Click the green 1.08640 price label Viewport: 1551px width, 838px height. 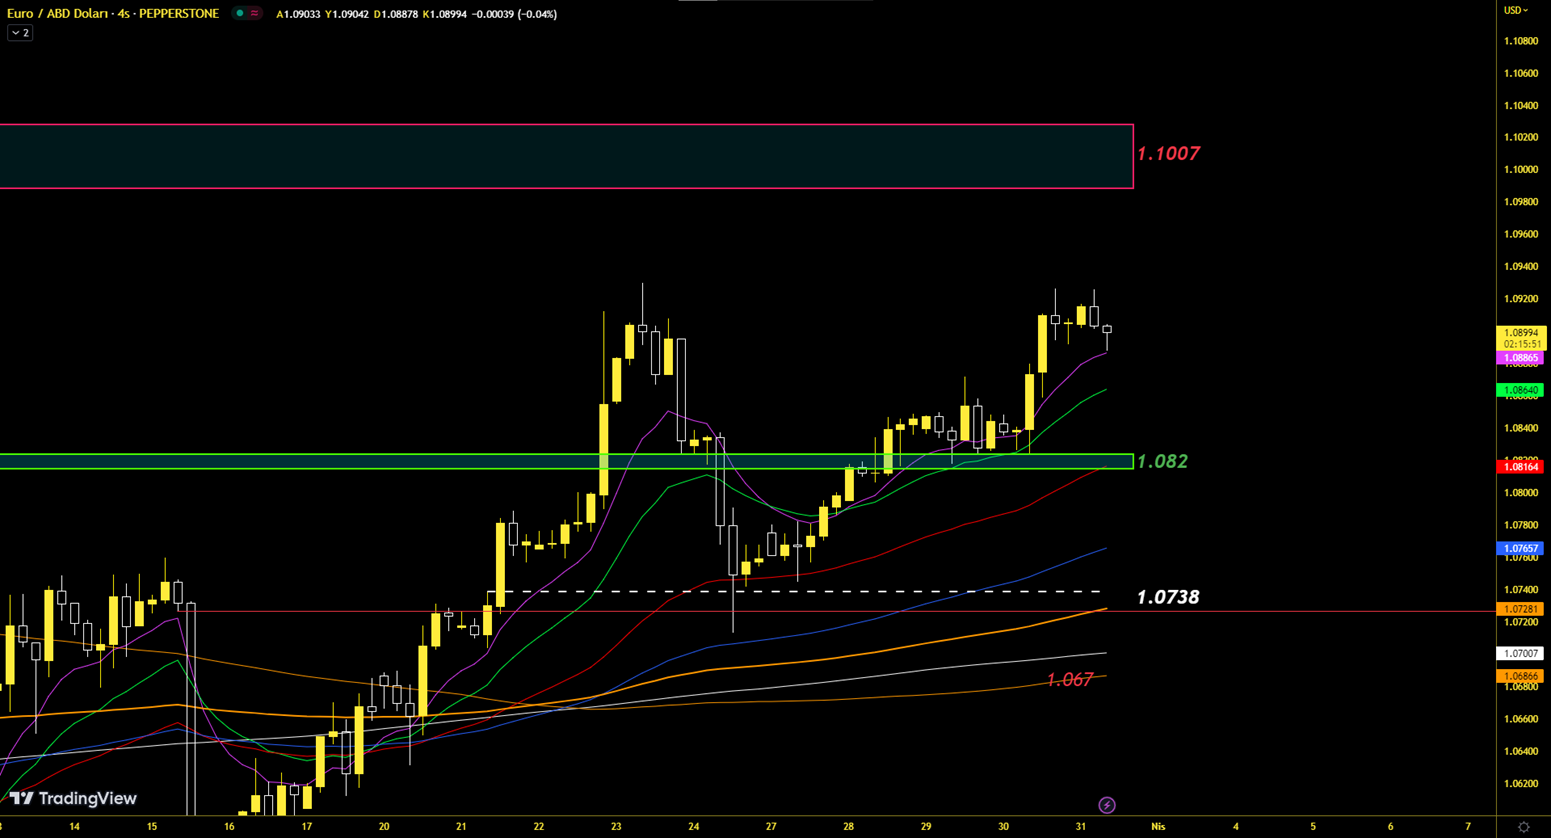[1521, 390]
